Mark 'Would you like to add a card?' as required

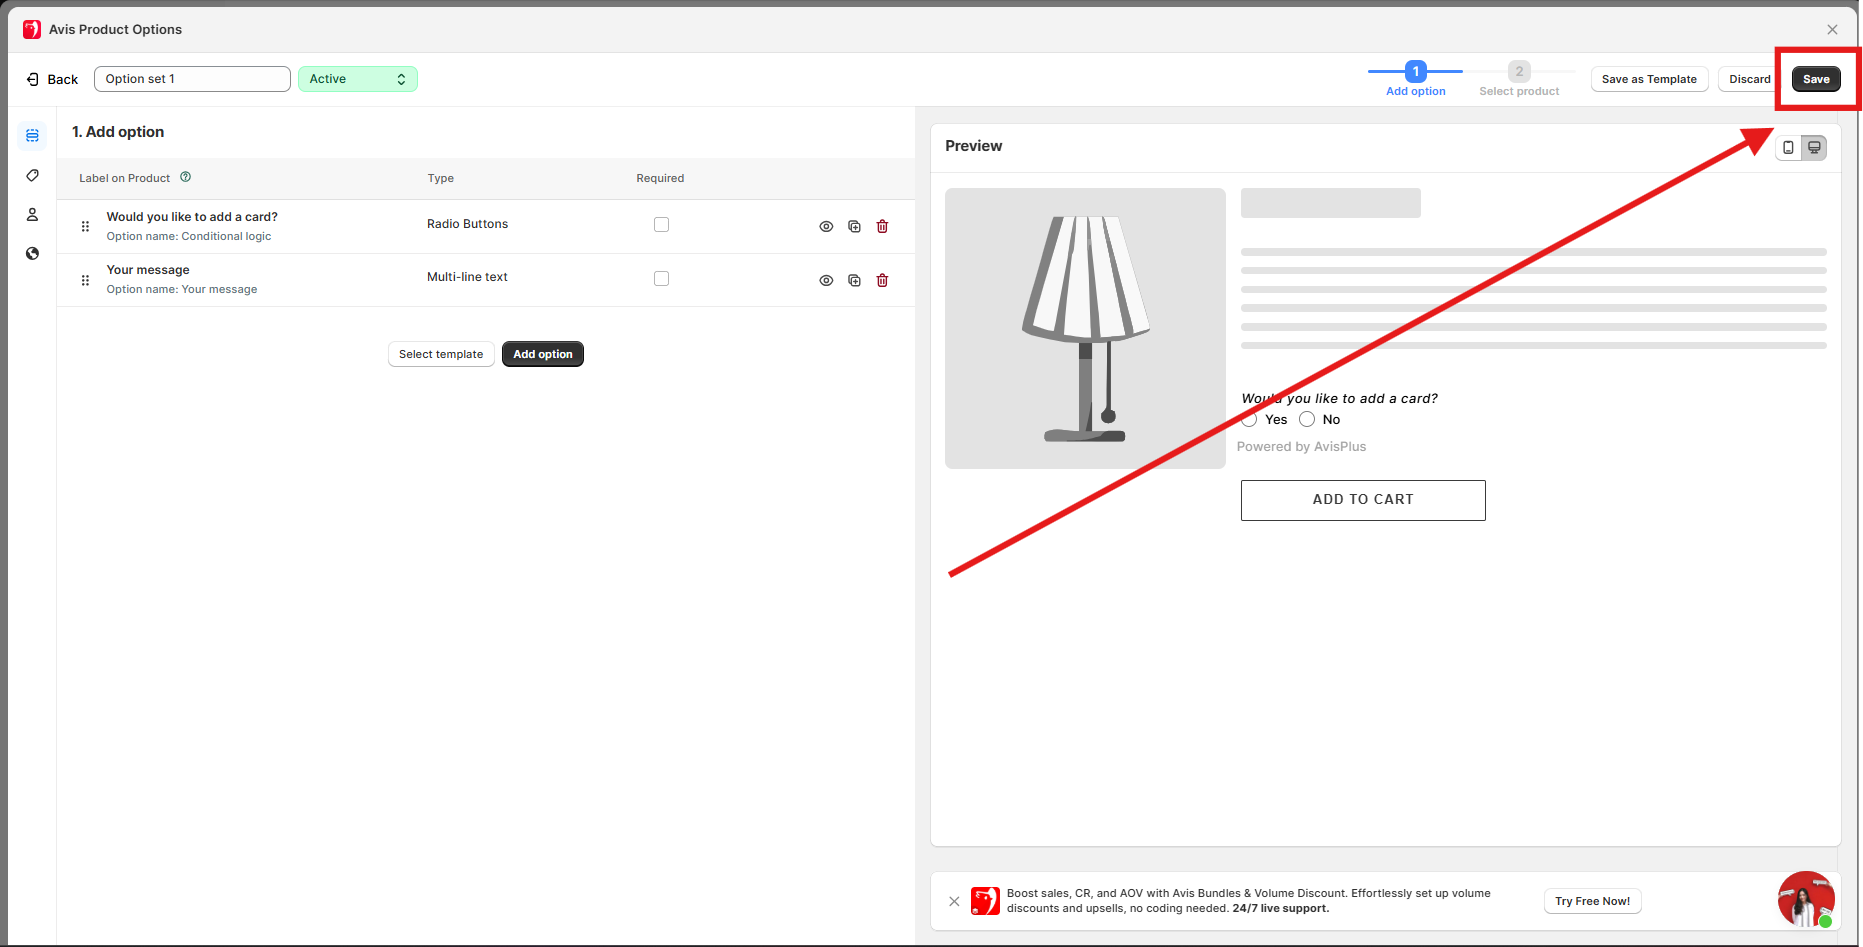(x=661, y=225)
